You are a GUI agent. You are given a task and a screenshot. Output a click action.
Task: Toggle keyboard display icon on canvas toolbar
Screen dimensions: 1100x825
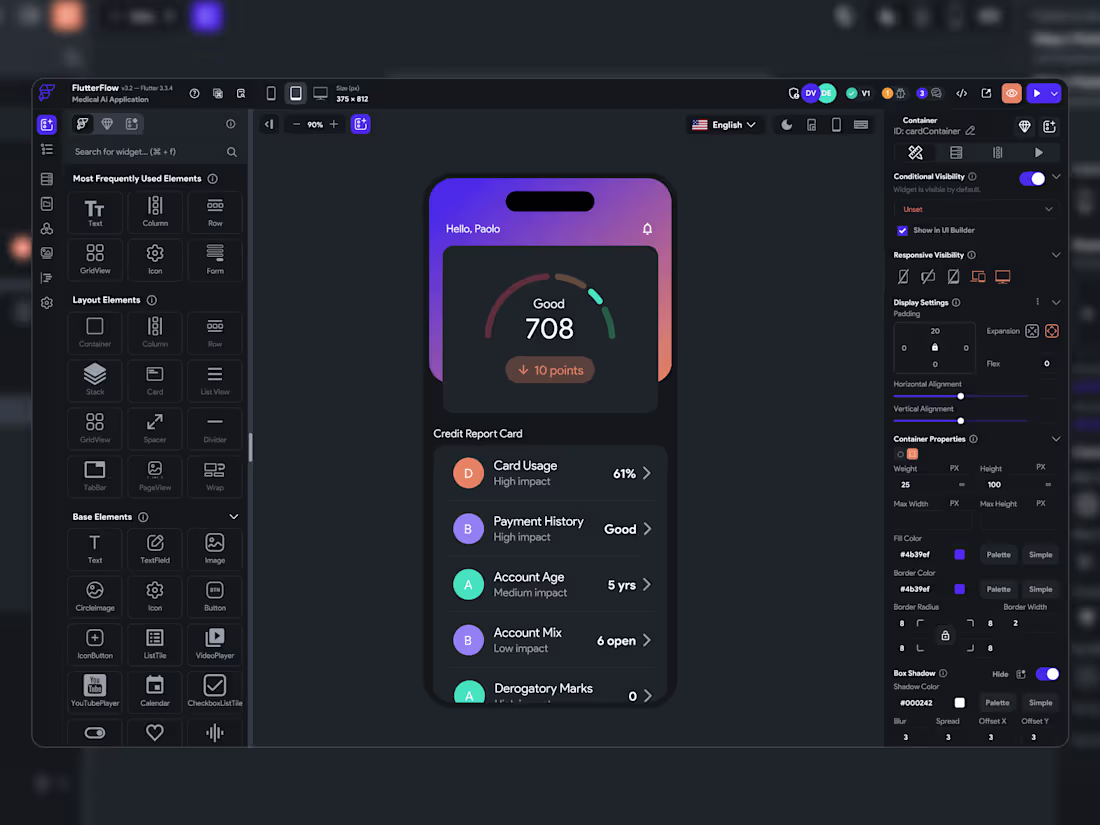pyautogui.click(x=861, y=125)
